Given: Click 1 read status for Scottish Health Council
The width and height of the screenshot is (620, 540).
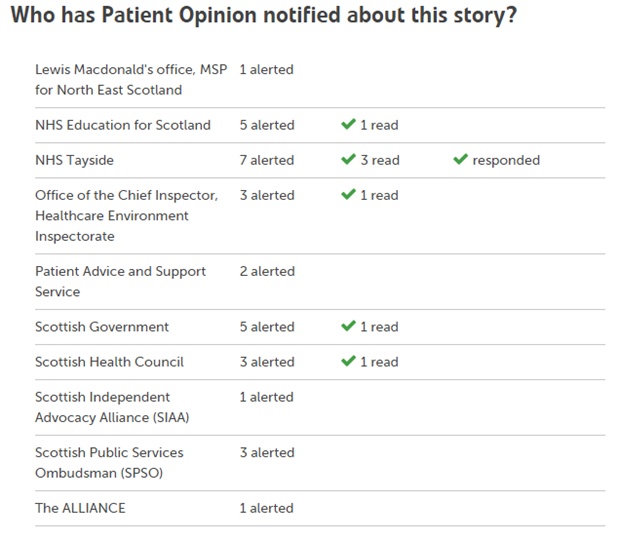Looking at the screenshot, I should [379, 362].
